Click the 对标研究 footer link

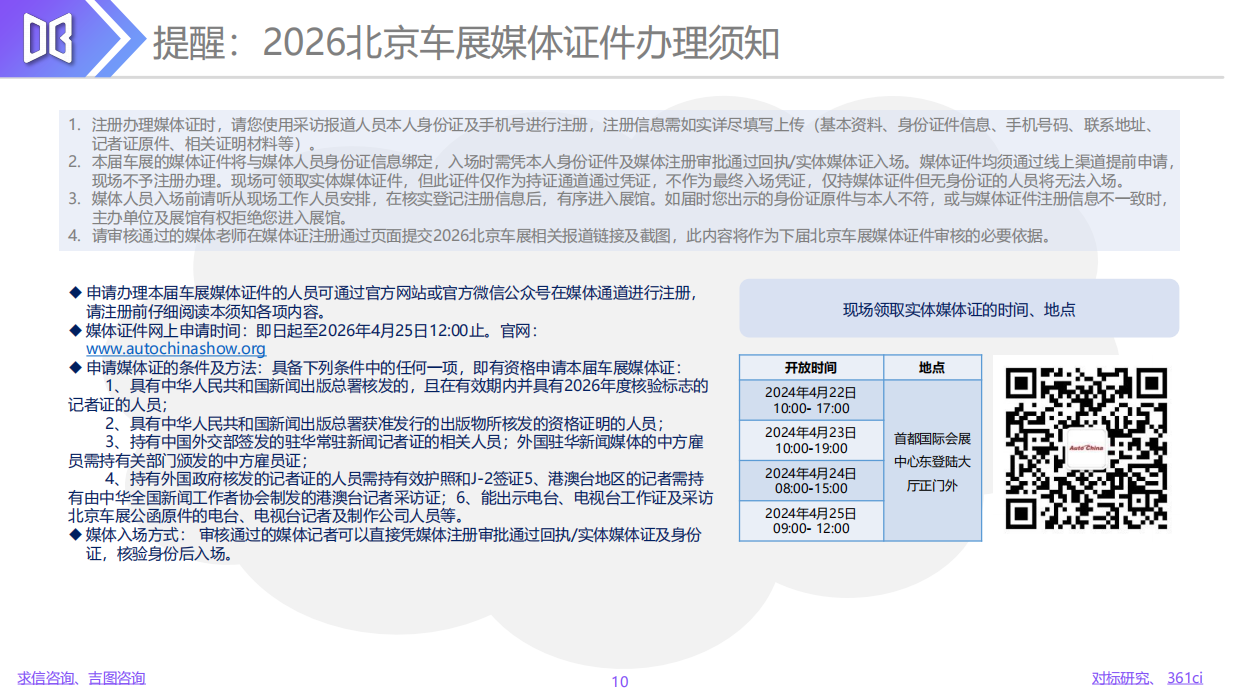click(x=1121, y=678)
